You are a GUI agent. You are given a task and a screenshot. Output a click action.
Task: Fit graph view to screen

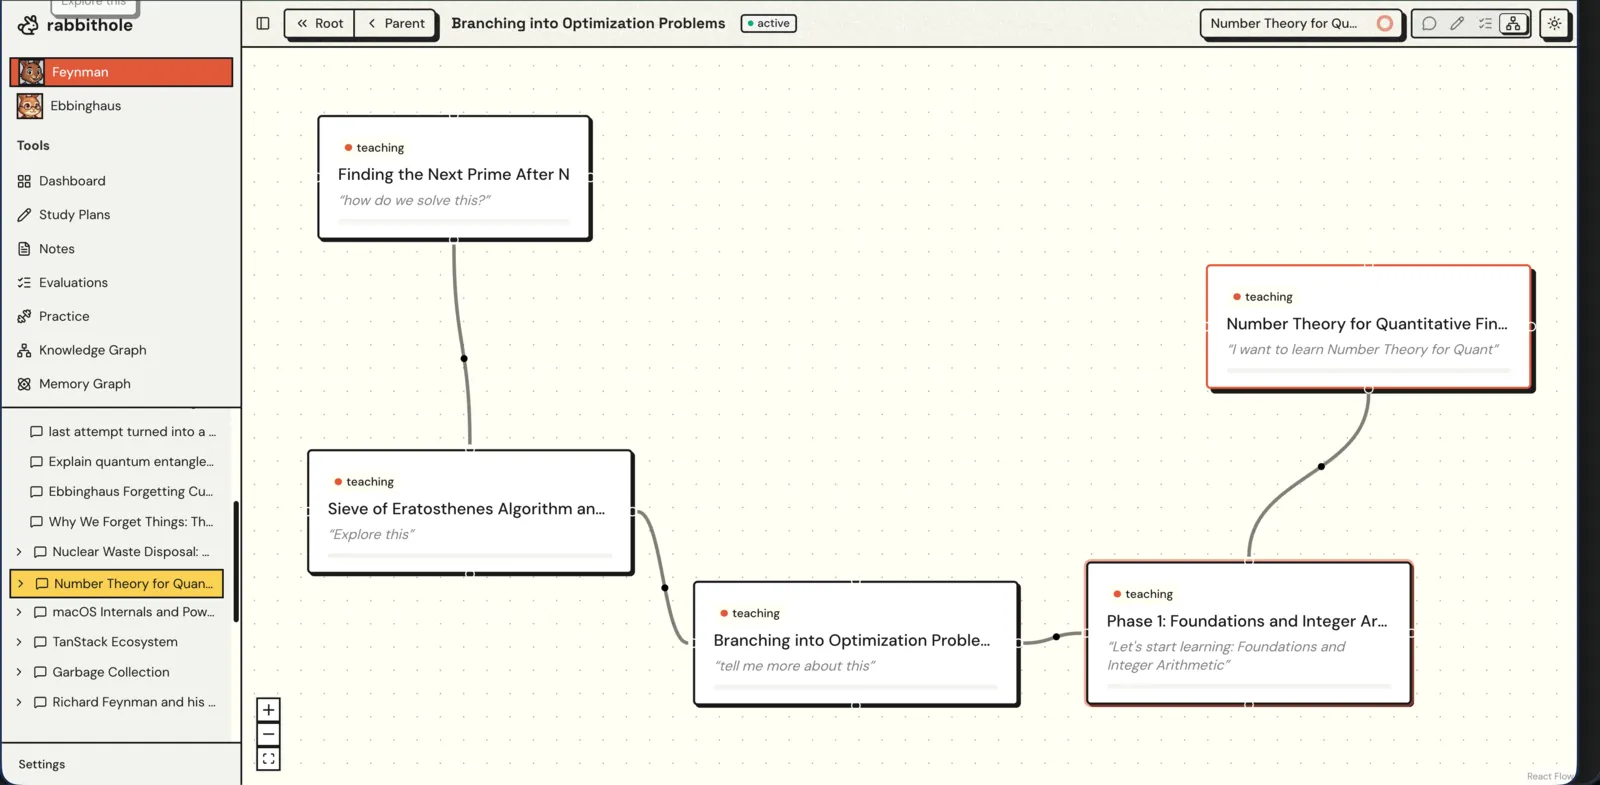point(268,759)
